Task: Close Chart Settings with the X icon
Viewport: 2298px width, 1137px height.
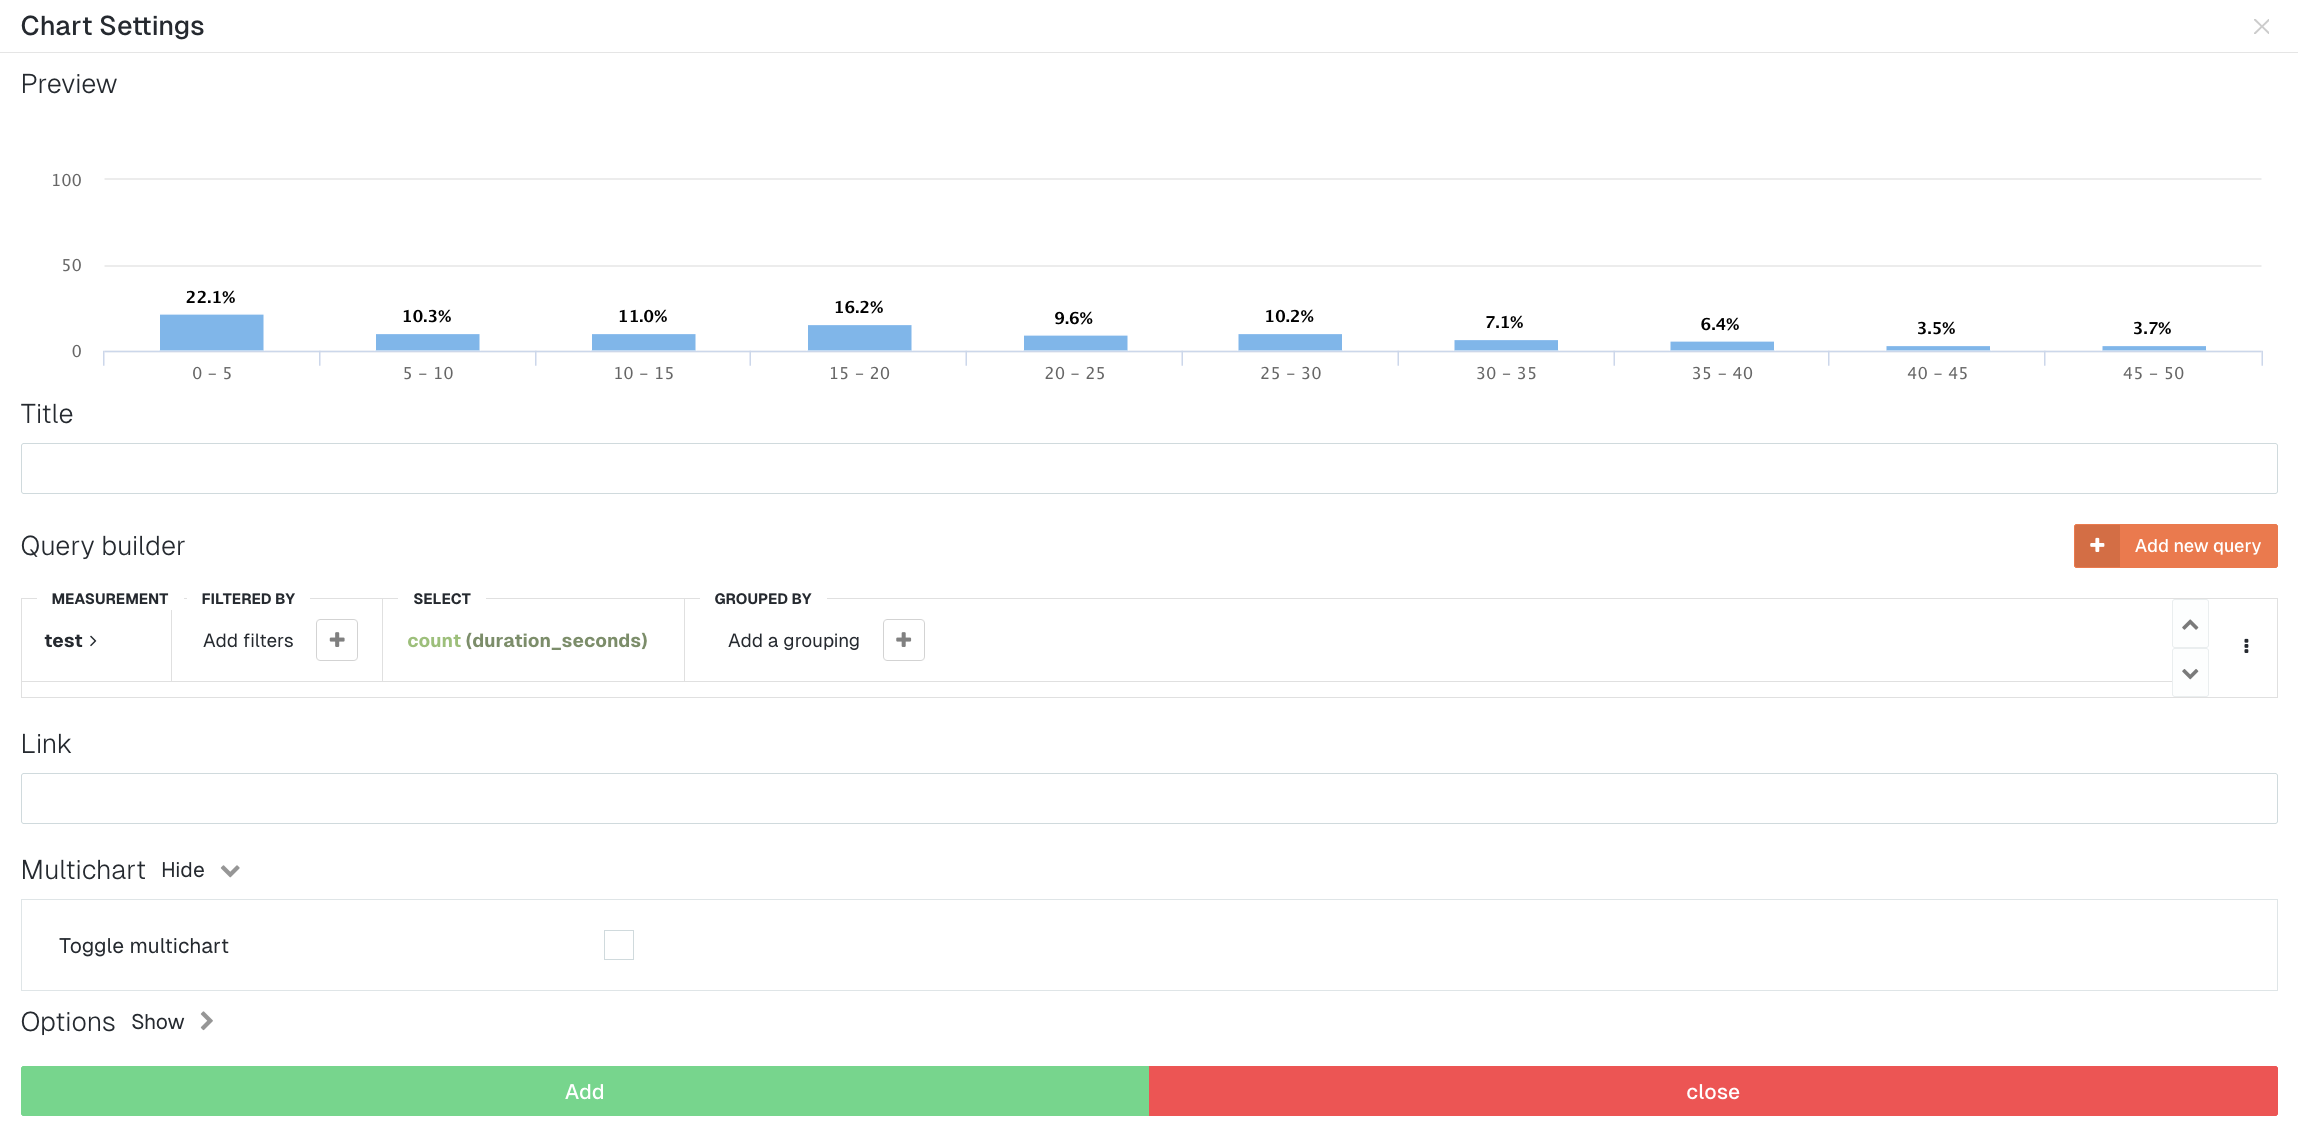Action: coord(2261,27)
